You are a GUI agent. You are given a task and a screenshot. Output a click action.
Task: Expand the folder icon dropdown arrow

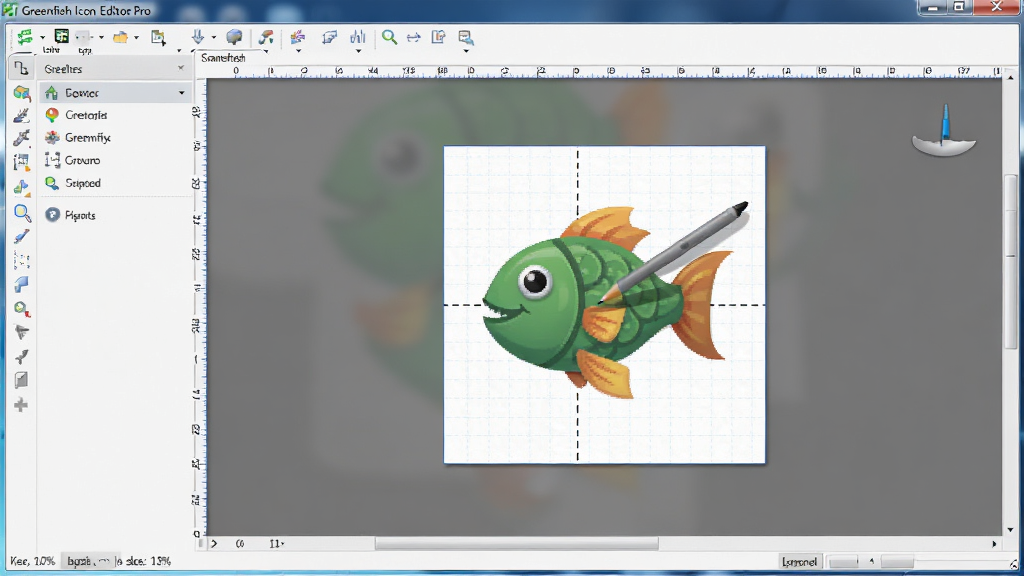[136, 38]
